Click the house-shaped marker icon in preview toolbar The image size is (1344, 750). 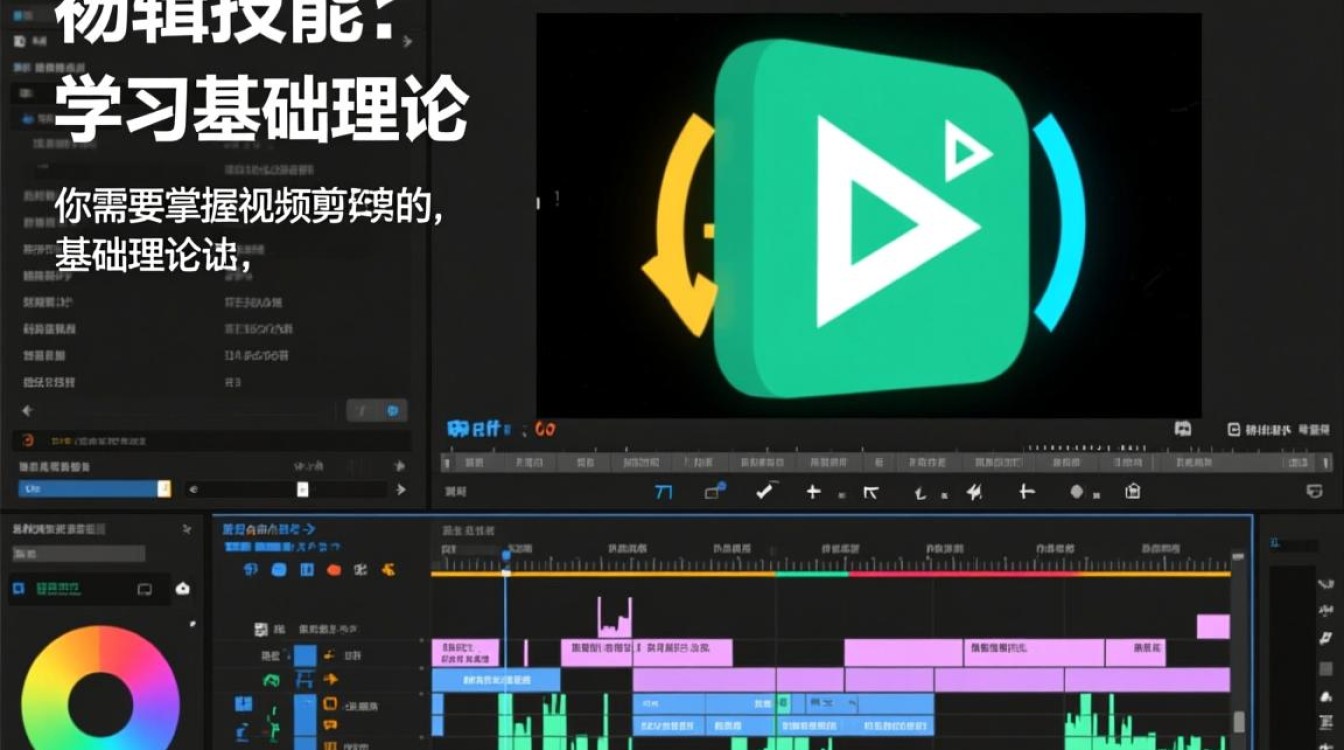pos(1132,491)
